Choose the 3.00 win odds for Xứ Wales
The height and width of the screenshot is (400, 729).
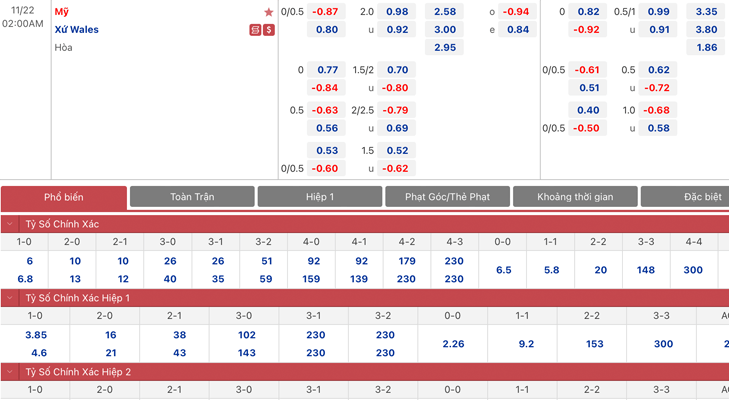(x=444, y=30)
